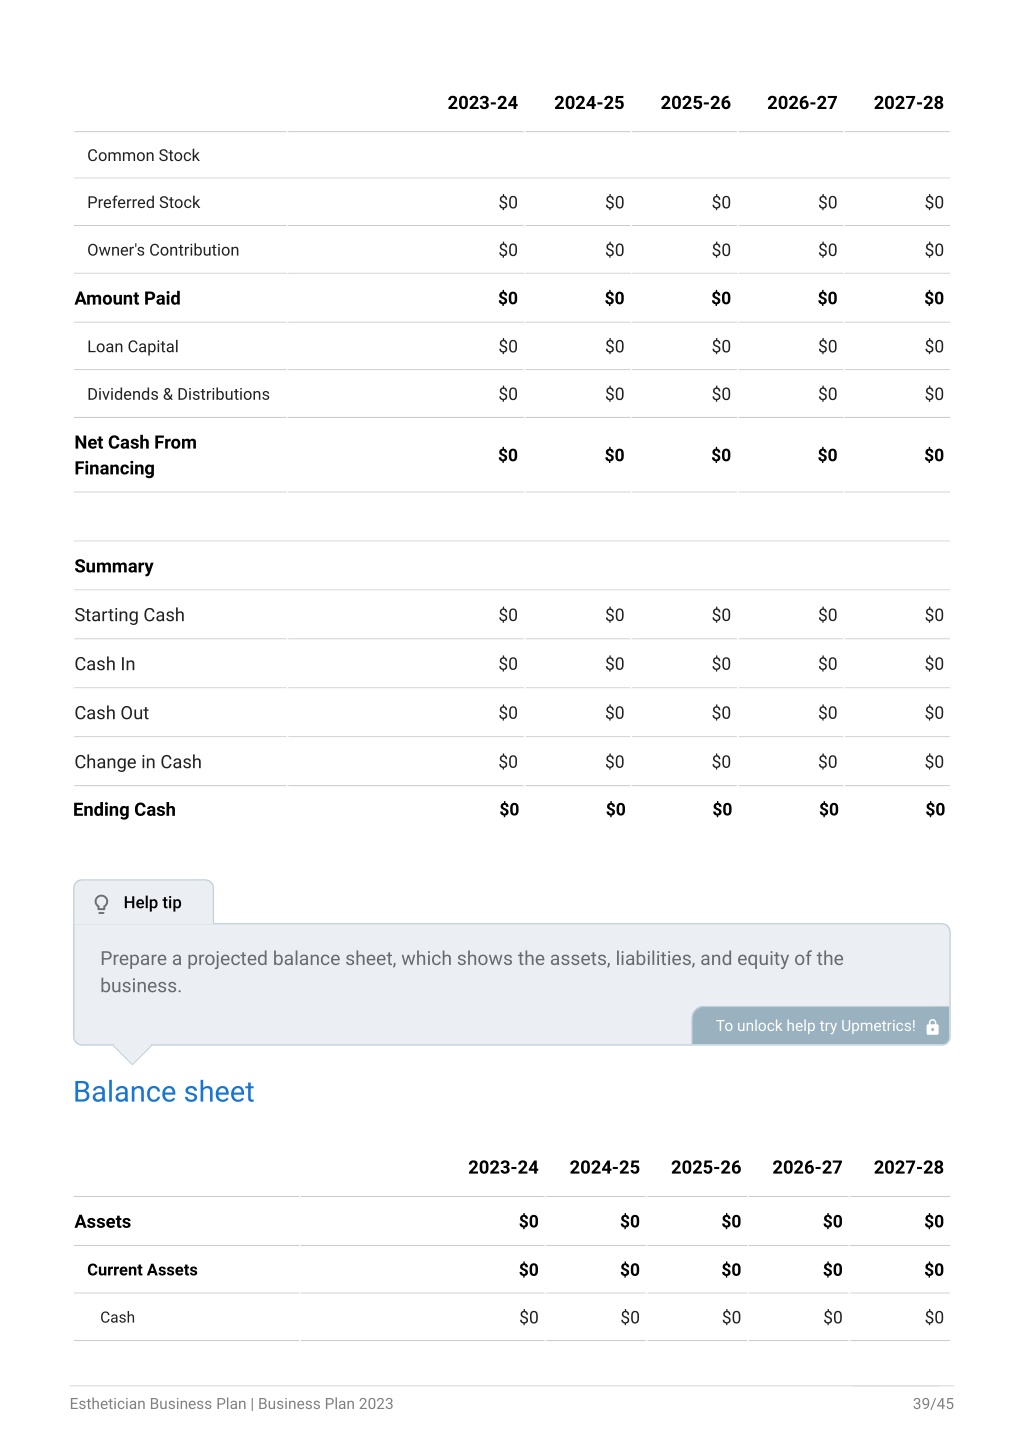Image resolution: width=1024 pixels, height=1448 pixels.
Task: Click the Assets row label
Action: 103,1222
